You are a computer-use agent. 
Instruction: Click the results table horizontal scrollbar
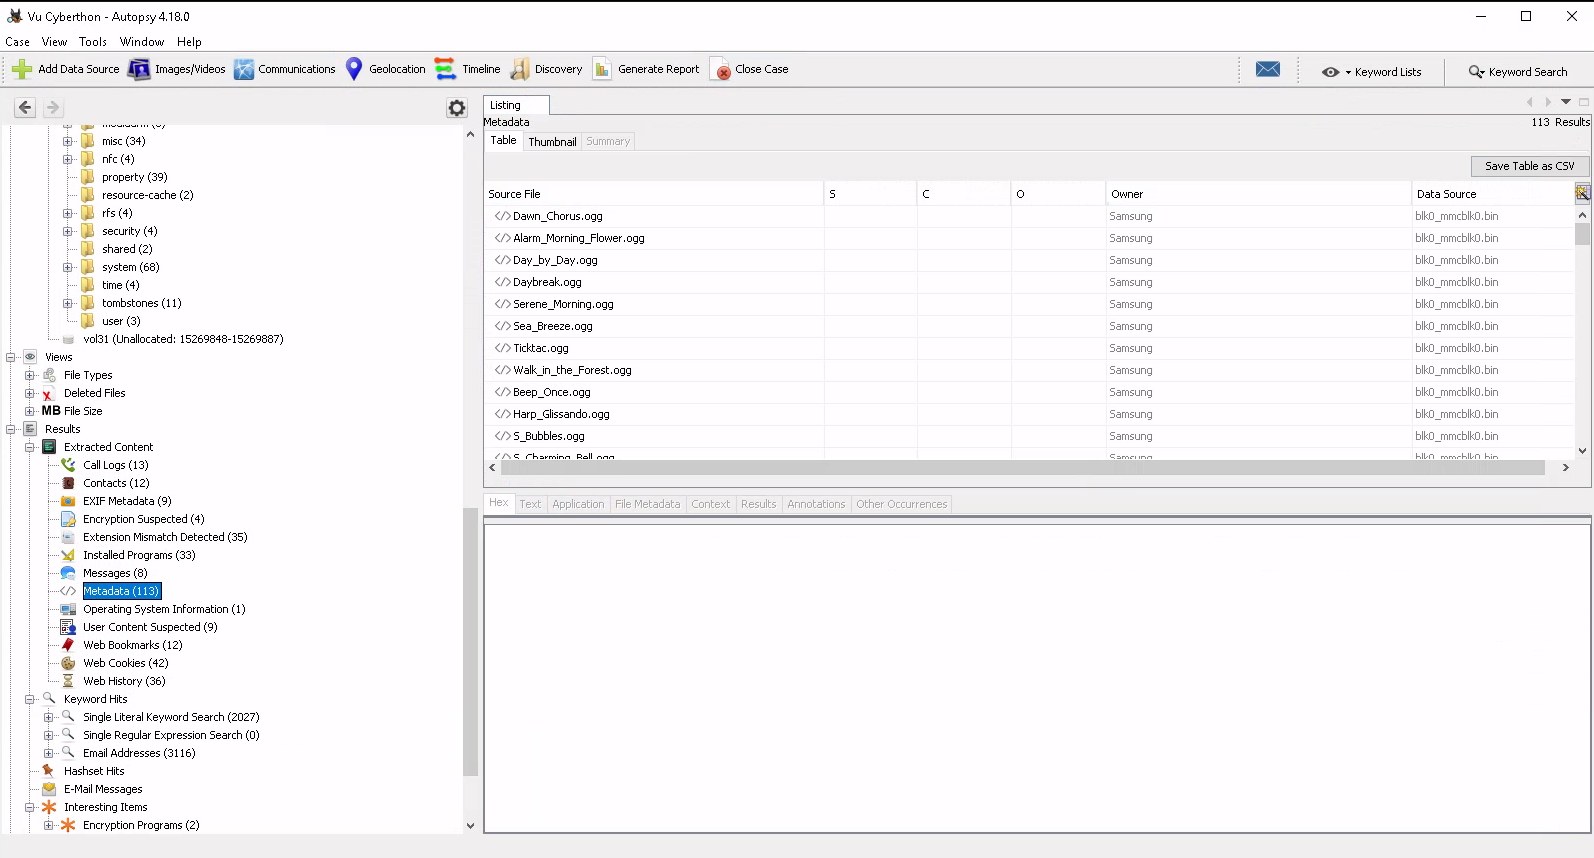[x=1021, y=467]
